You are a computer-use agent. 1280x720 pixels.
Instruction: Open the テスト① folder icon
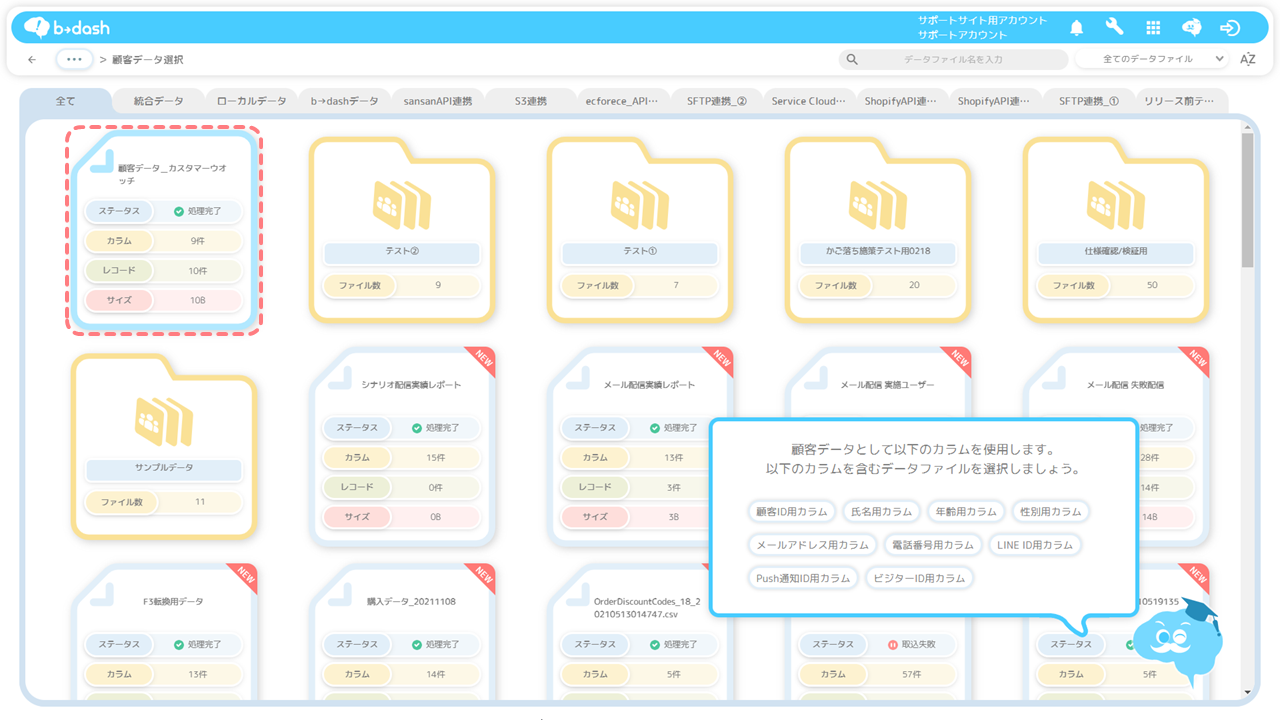(x=640, y=204)
